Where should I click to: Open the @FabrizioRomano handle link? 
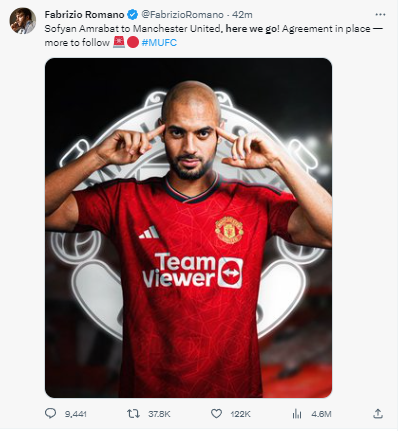click(x=182, y=15)
